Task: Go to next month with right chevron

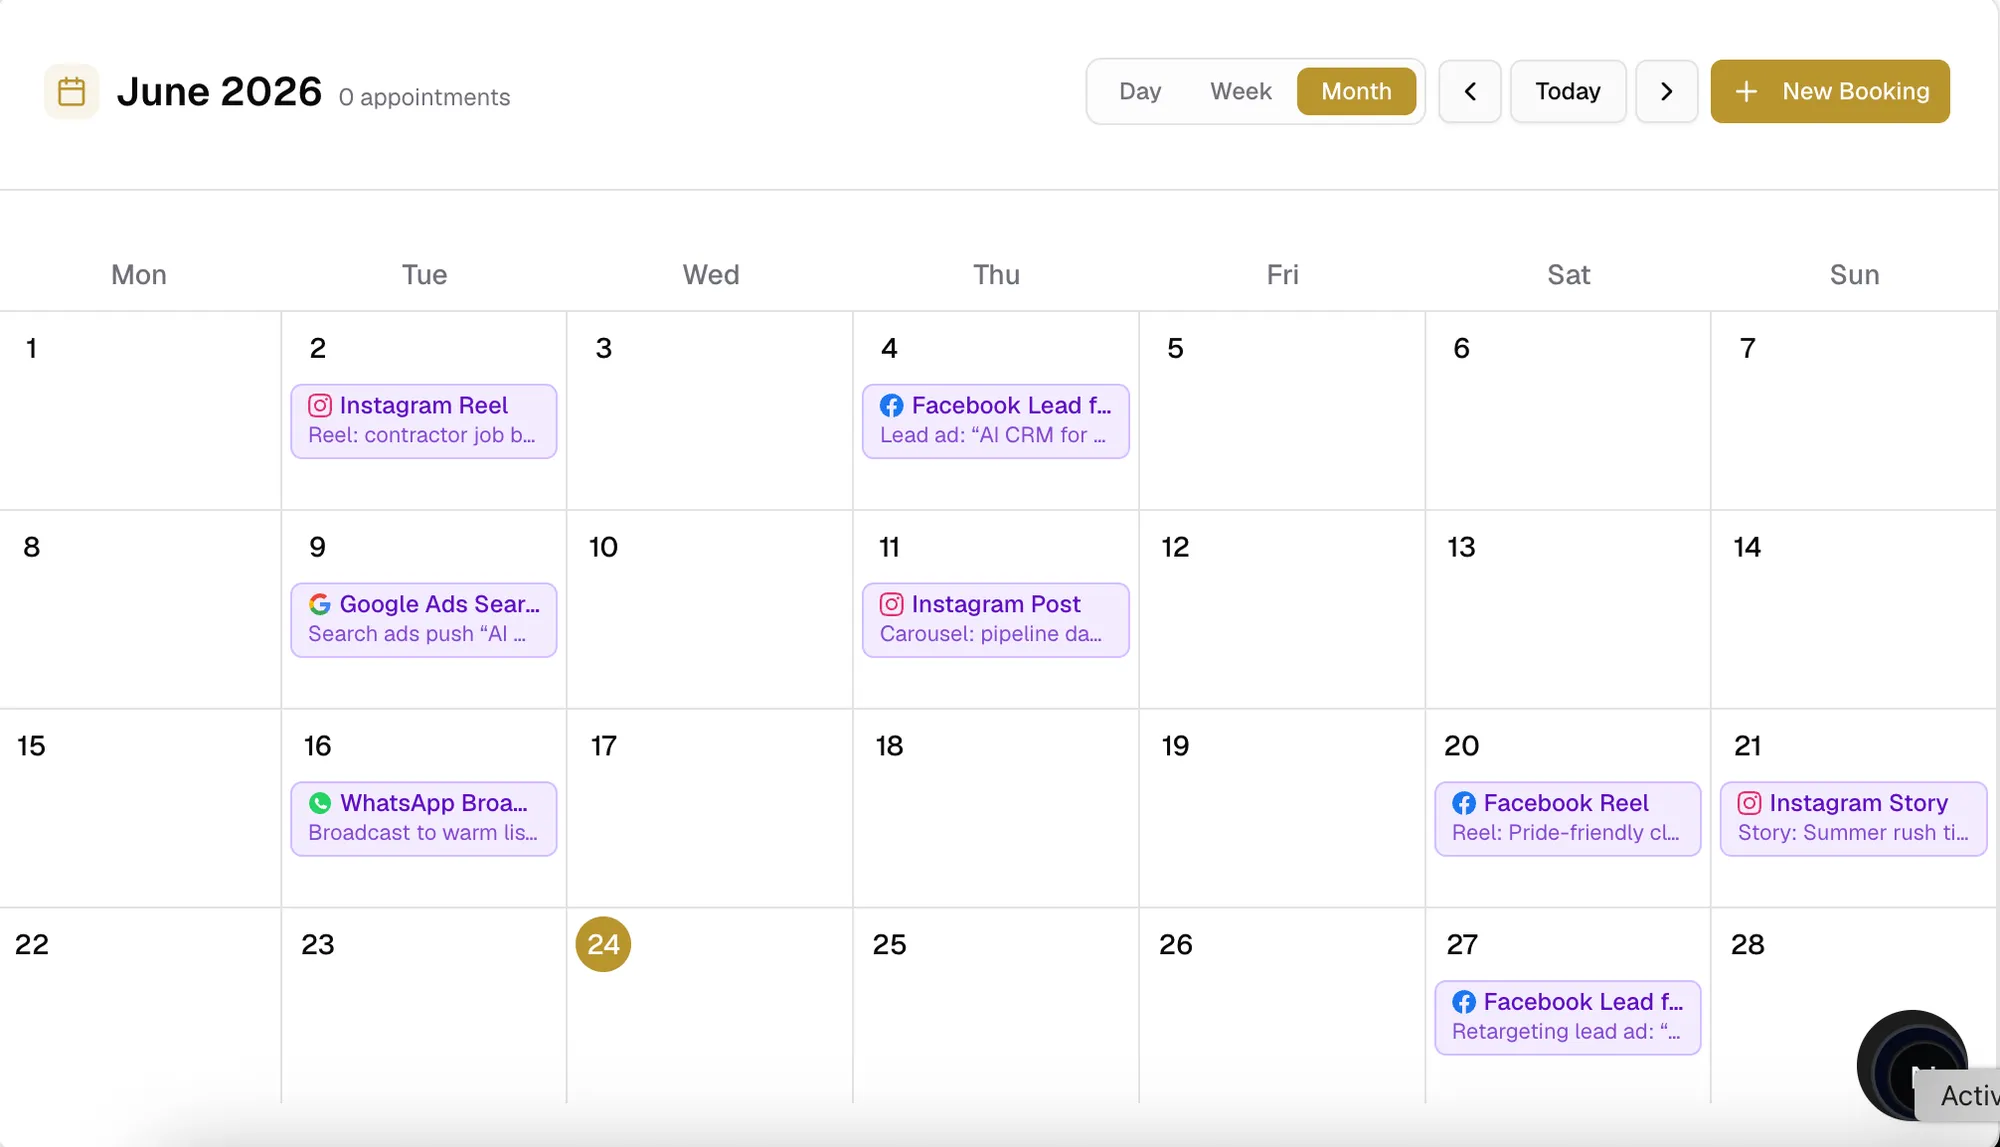Action: pyautogui.click(x=1667, y=91)
